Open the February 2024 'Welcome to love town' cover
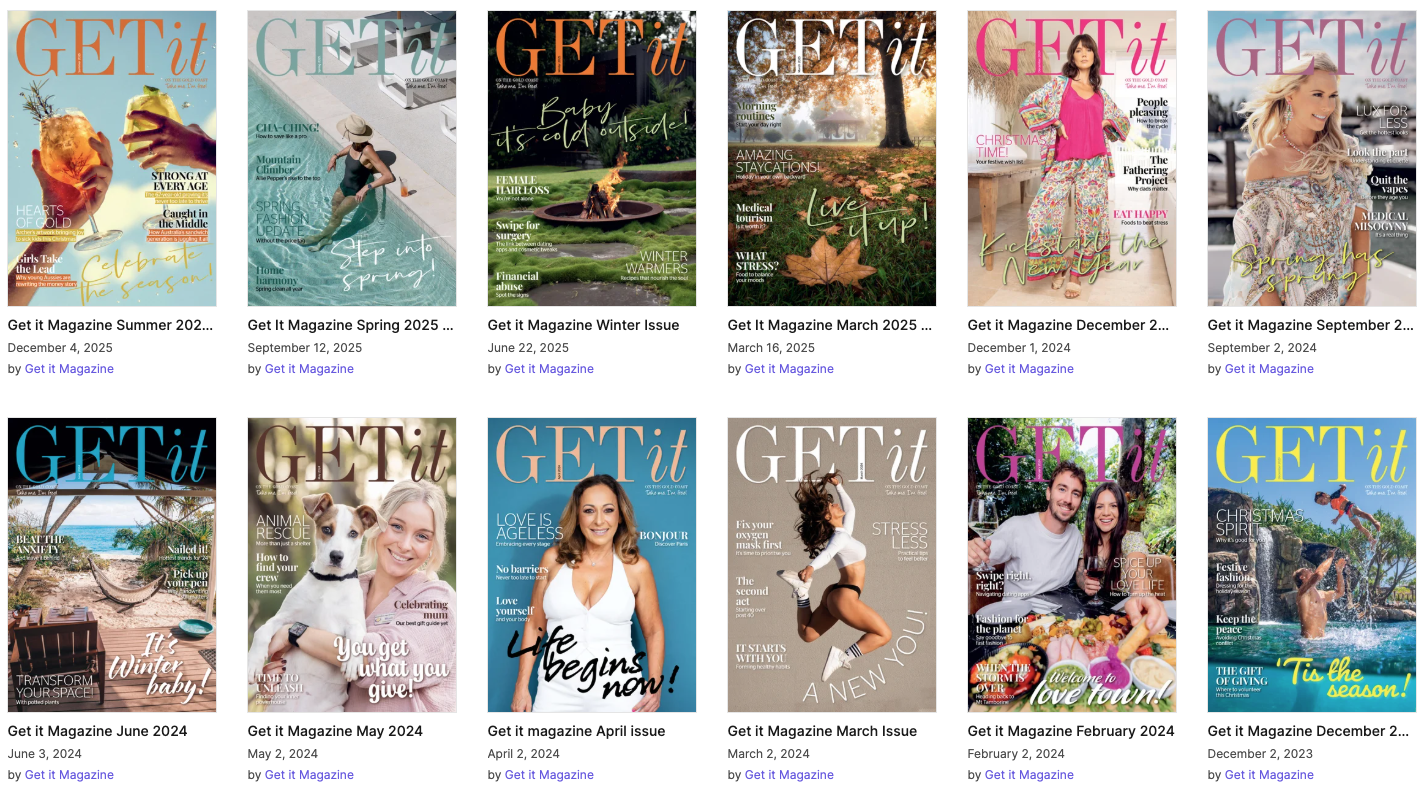This screenshot has height=801, width=1425. (1072, 565)
